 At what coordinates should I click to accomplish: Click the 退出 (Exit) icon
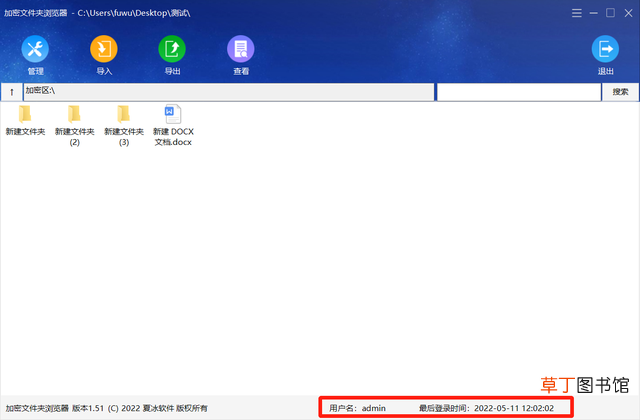click(x=605, y=49)
